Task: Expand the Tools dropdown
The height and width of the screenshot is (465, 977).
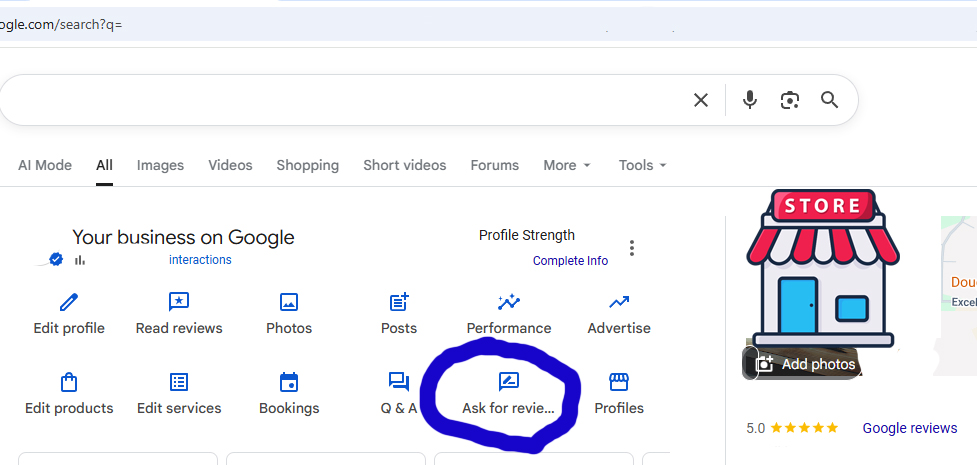Action: tap(642, 165)
